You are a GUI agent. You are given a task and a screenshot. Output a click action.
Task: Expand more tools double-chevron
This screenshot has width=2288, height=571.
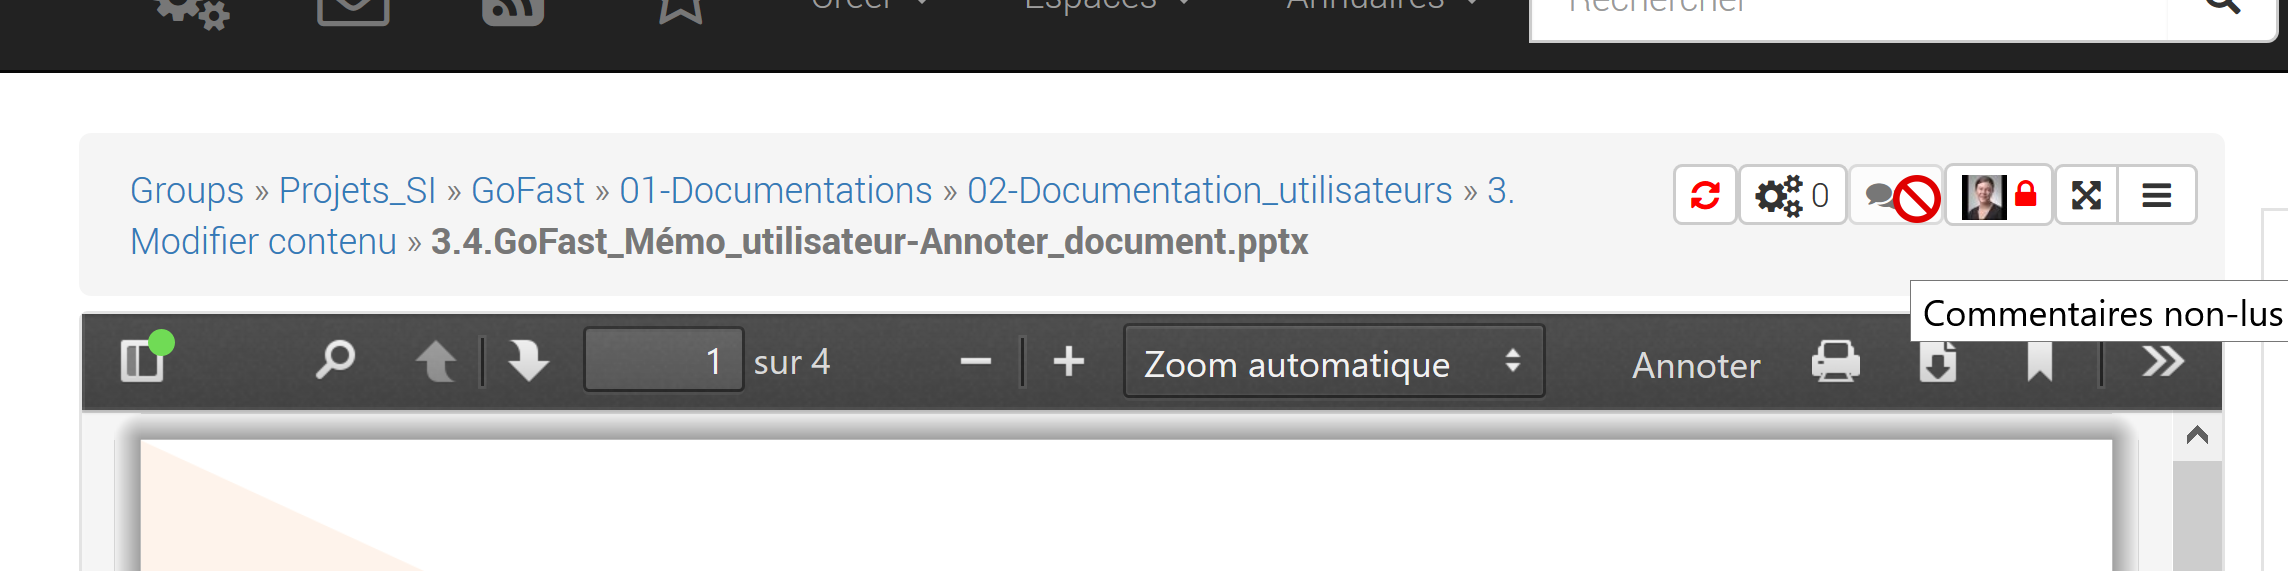(2162, 361)
